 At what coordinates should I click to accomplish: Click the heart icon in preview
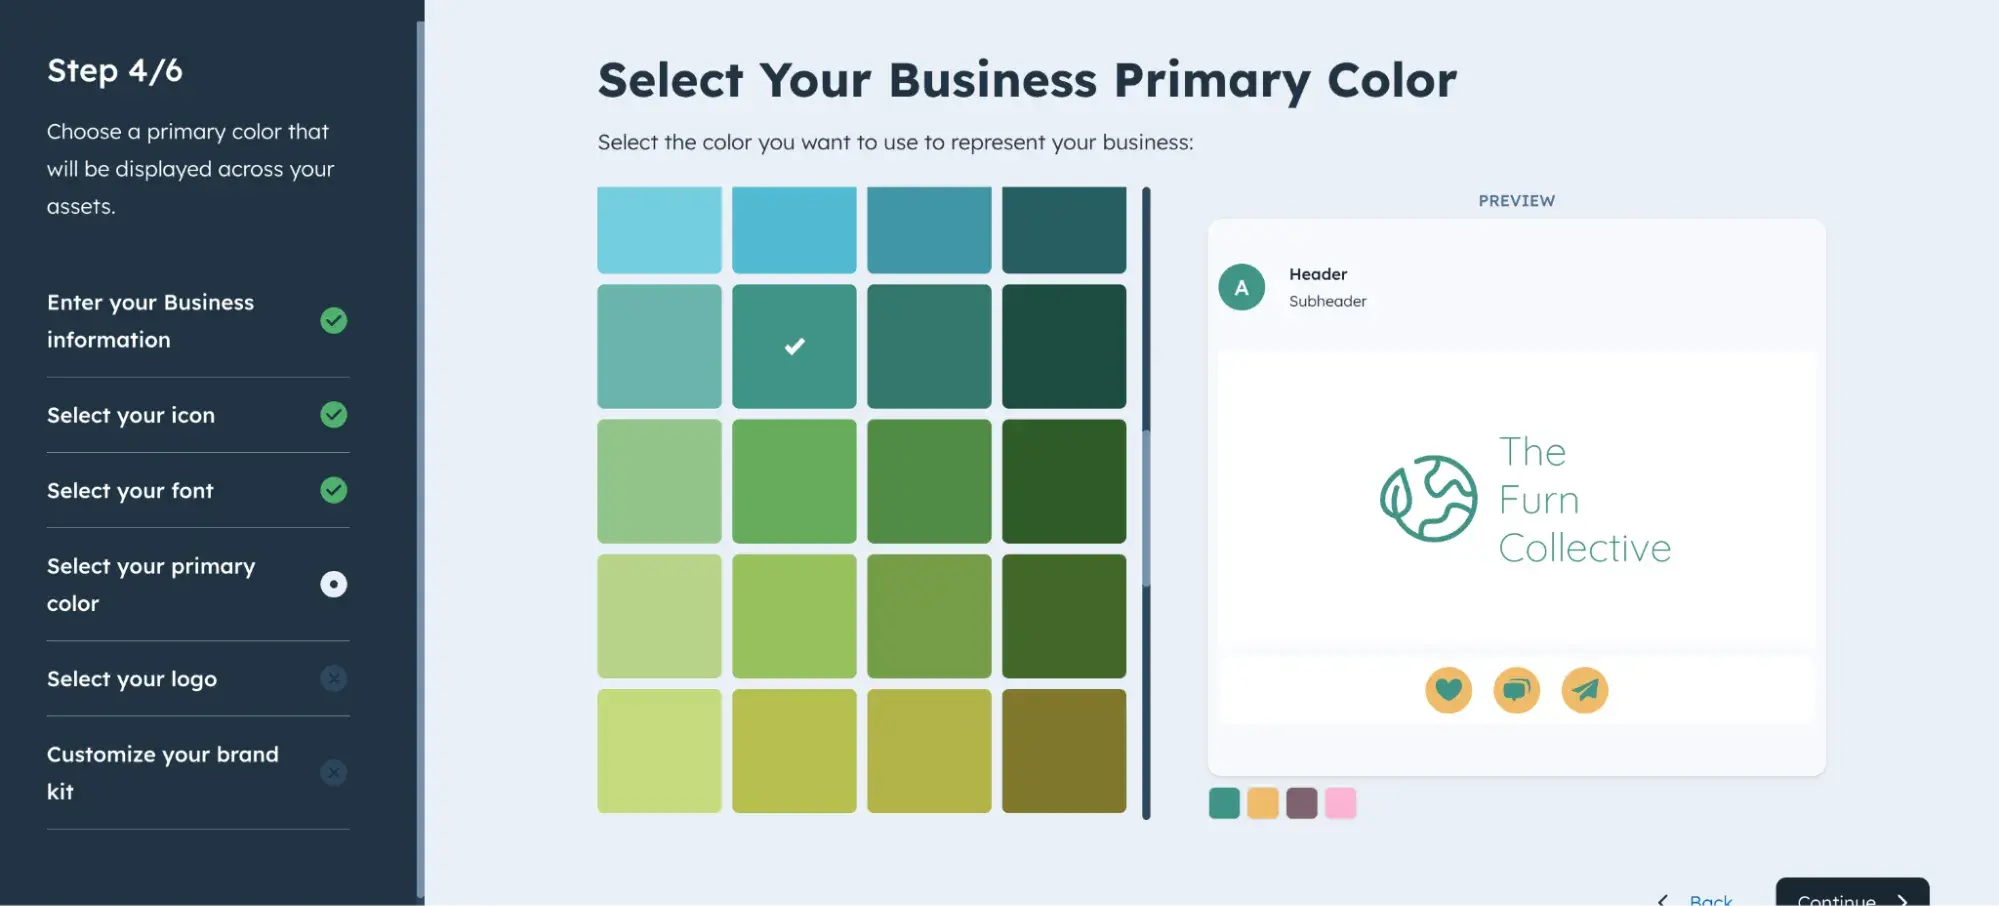click(x=1448, y=690)
